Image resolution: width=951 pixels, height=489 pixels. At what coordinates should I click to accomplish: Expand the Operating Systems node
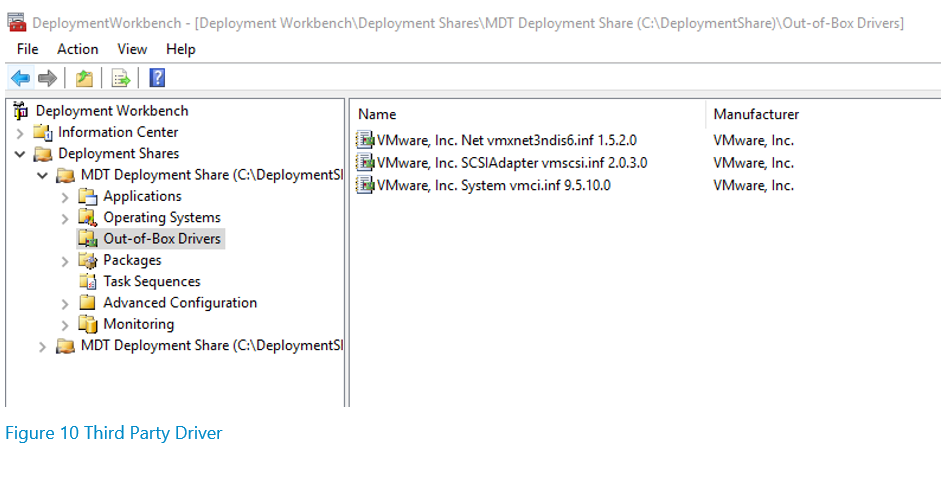65,218
